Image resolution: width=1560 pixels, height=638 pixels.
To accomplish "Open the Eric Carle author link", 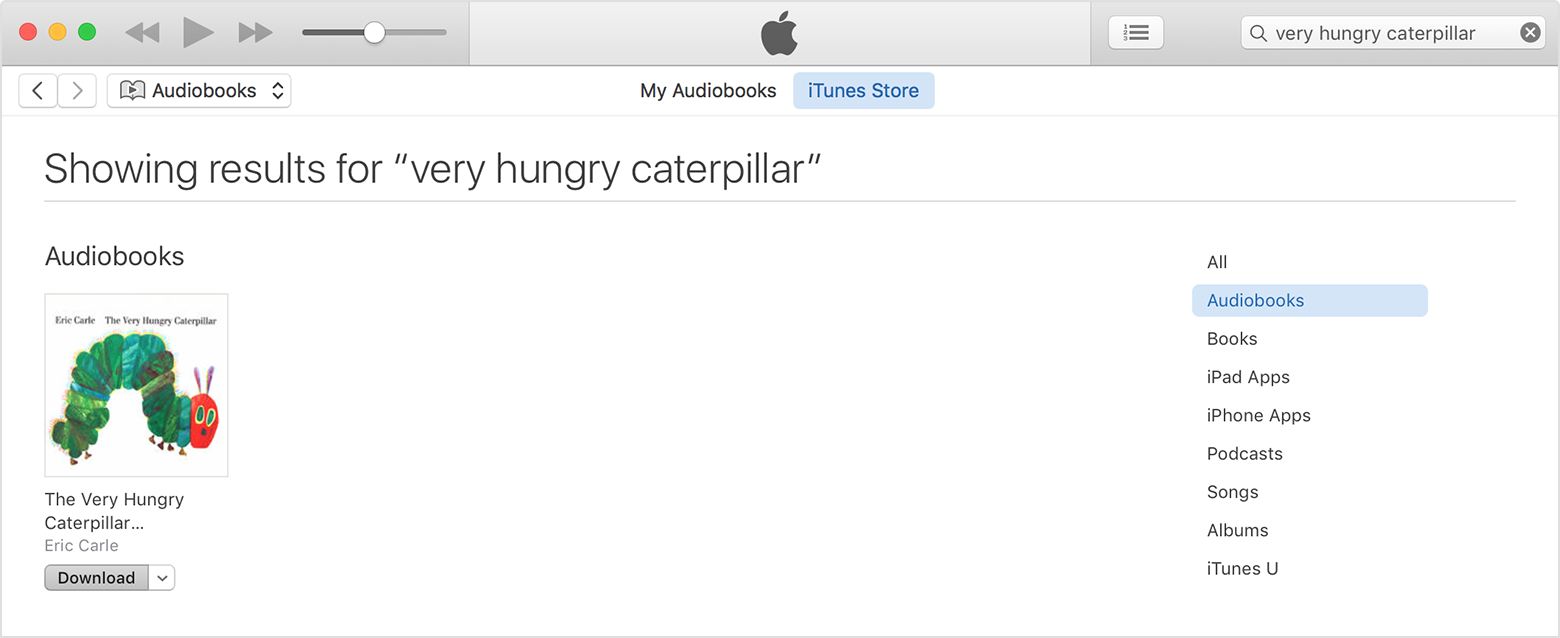I will 82,546.
